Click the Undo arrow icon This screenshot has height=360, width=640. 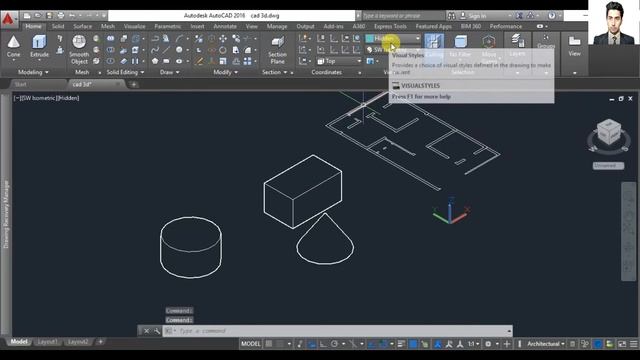[x=72, y=16]
